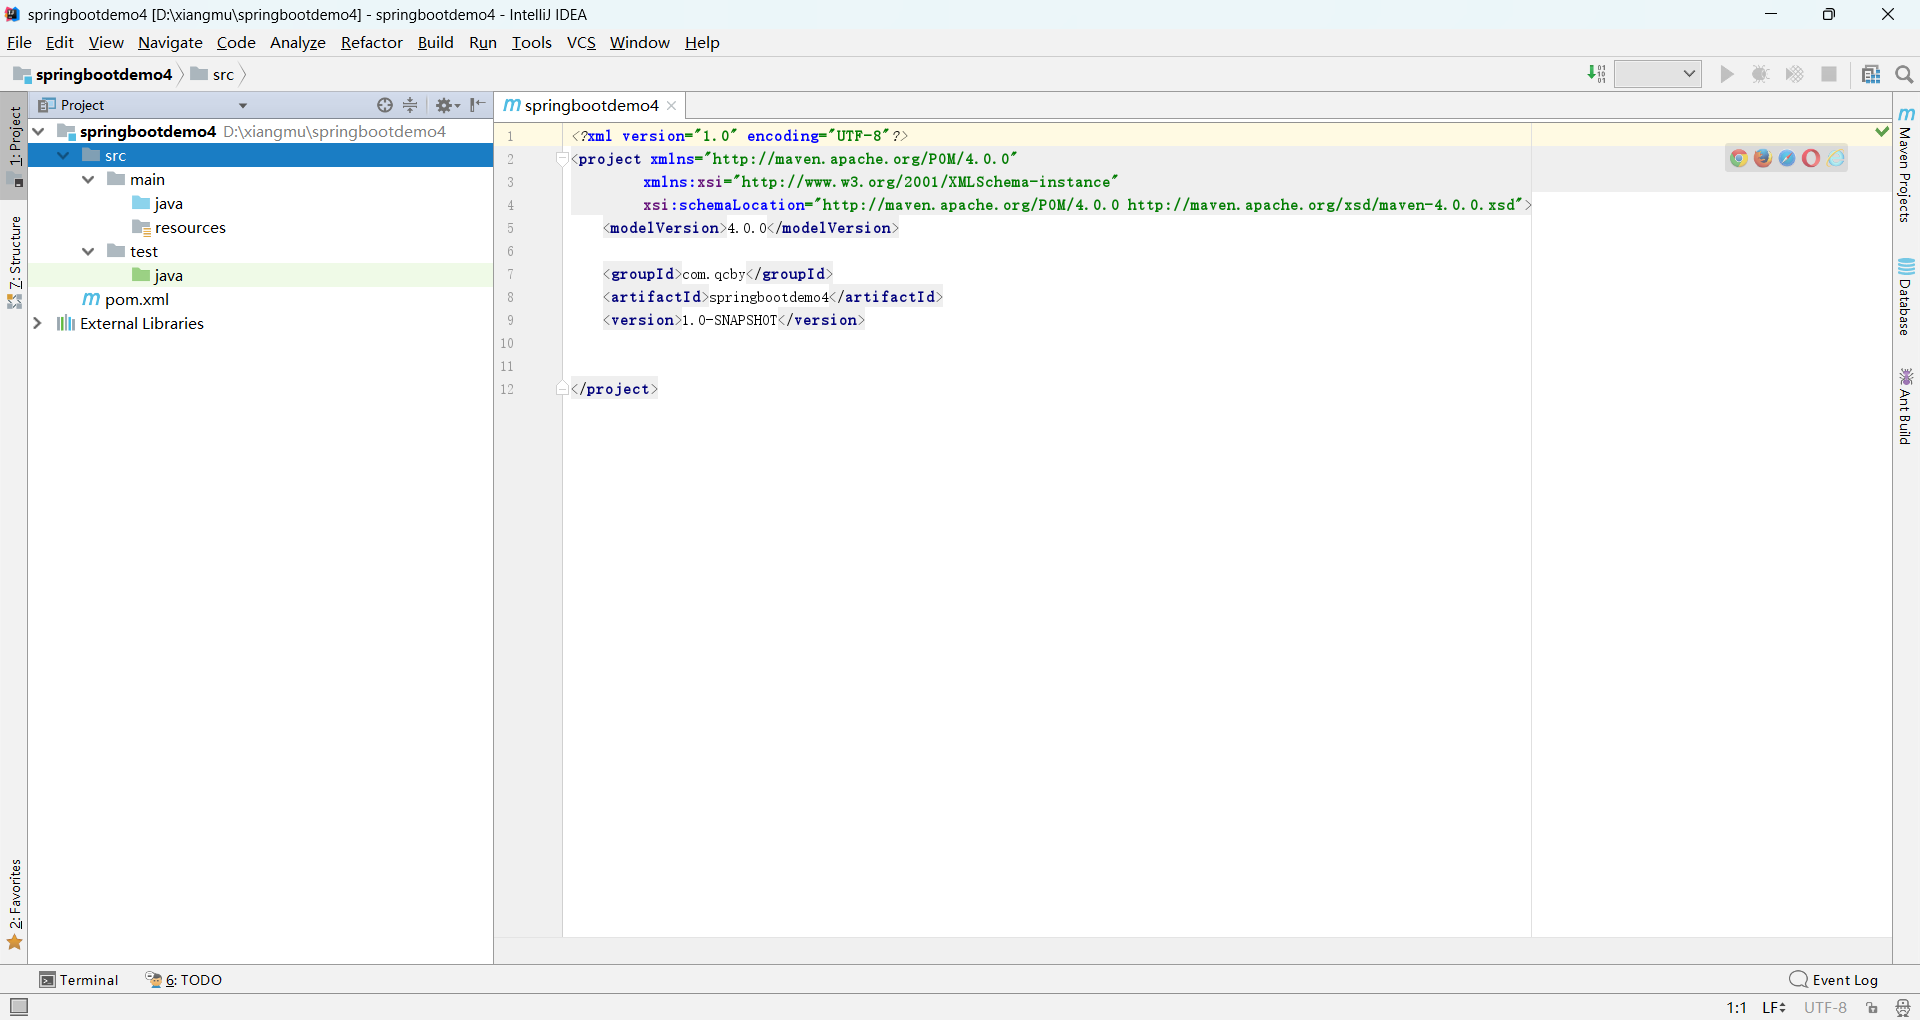Screen dimensions: 1920x1020
Task: Click the green inspection checkmark indicator
Action: 1882,131
